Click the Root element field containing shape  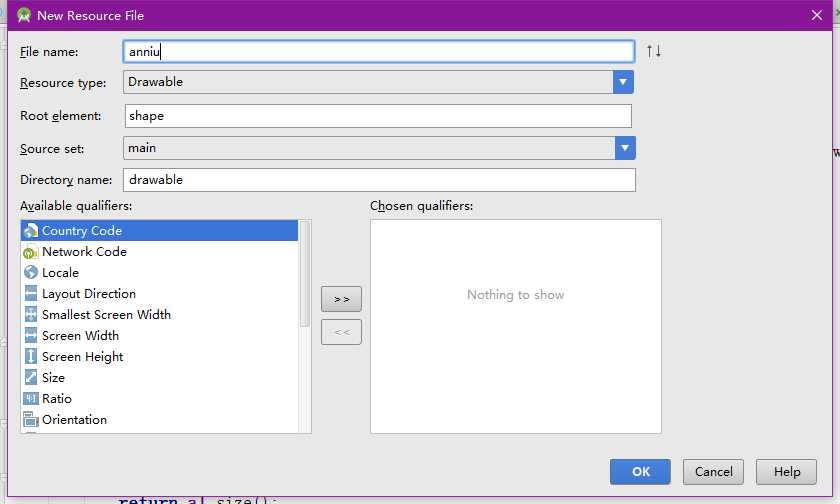click(x=378, y=116)
